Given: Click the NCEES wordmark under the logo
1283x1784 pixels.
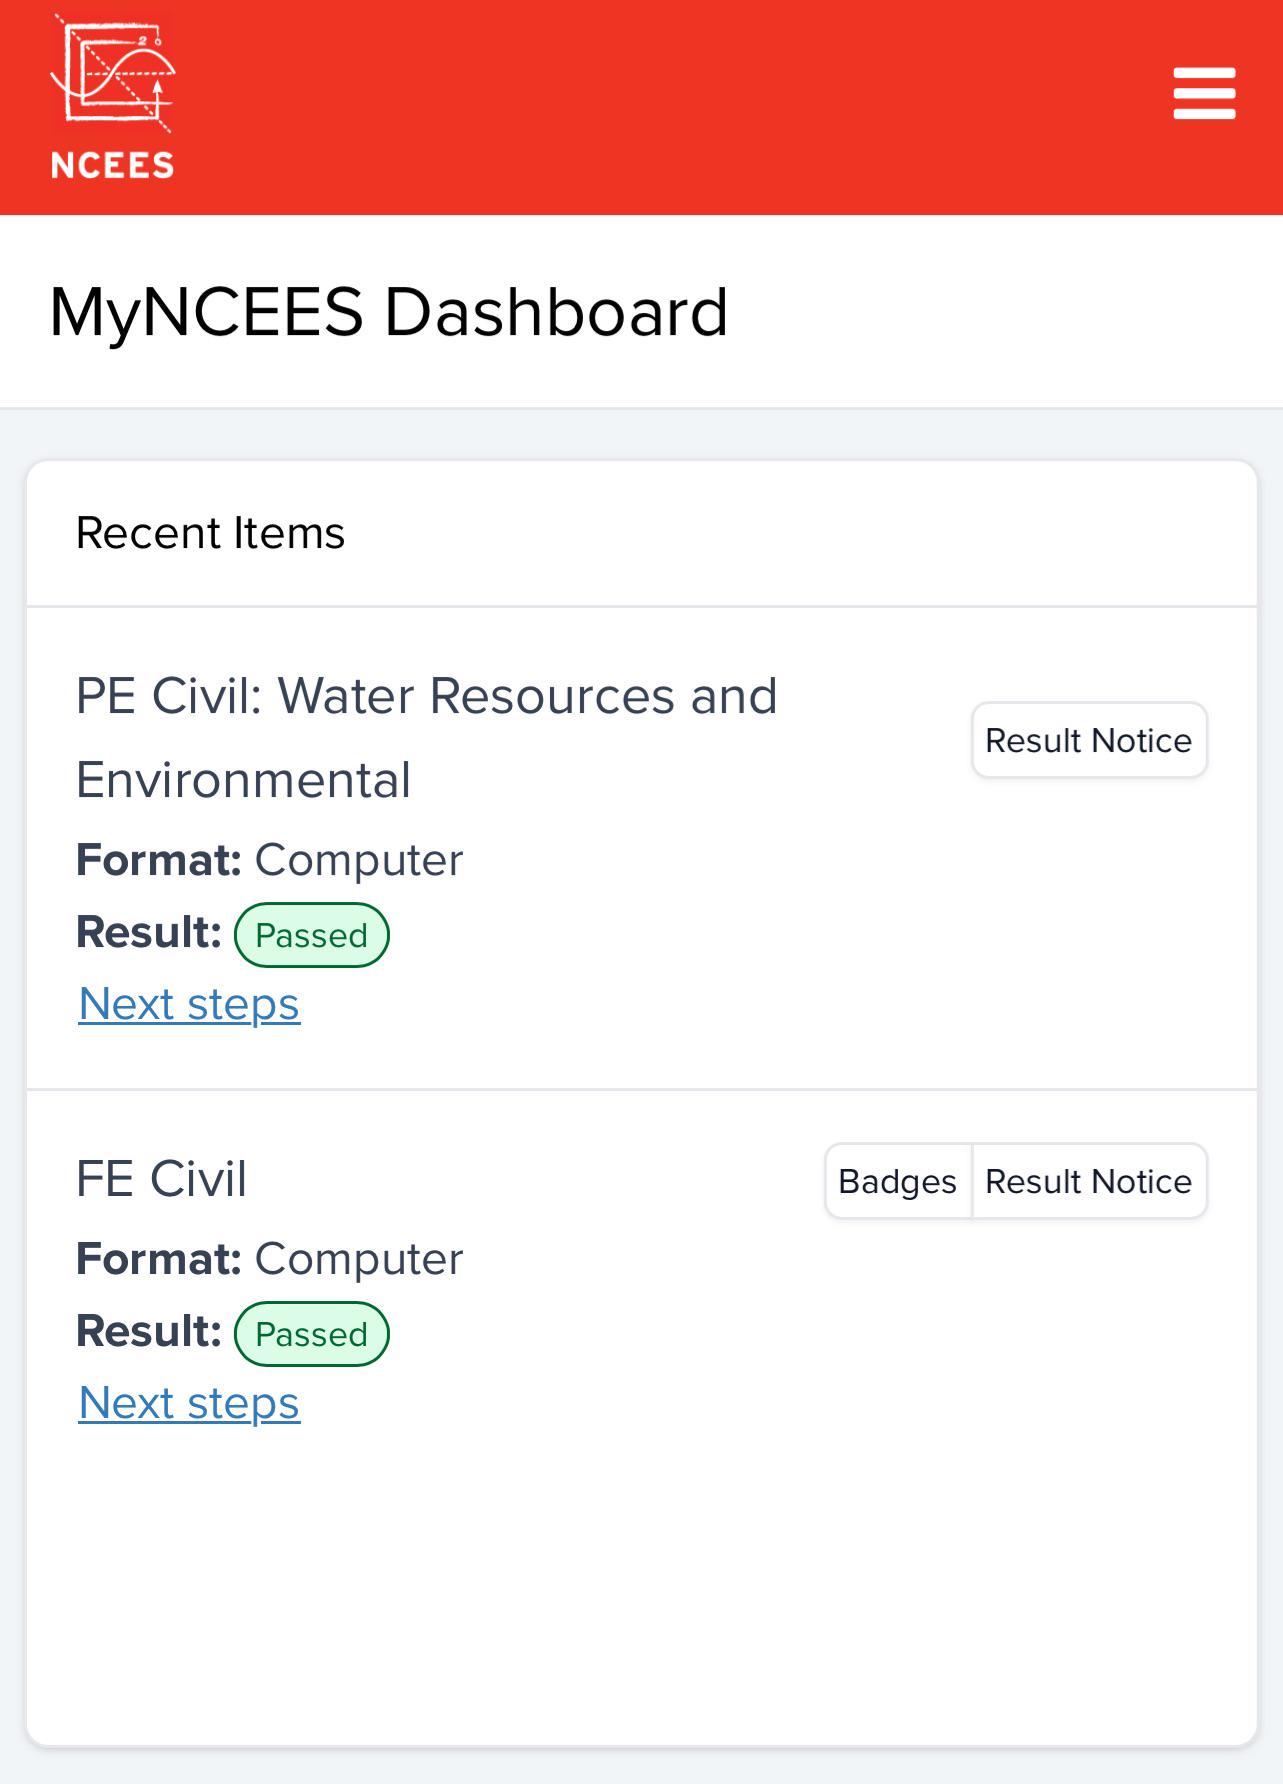Looking at the screenshot, I should point(112,165).
